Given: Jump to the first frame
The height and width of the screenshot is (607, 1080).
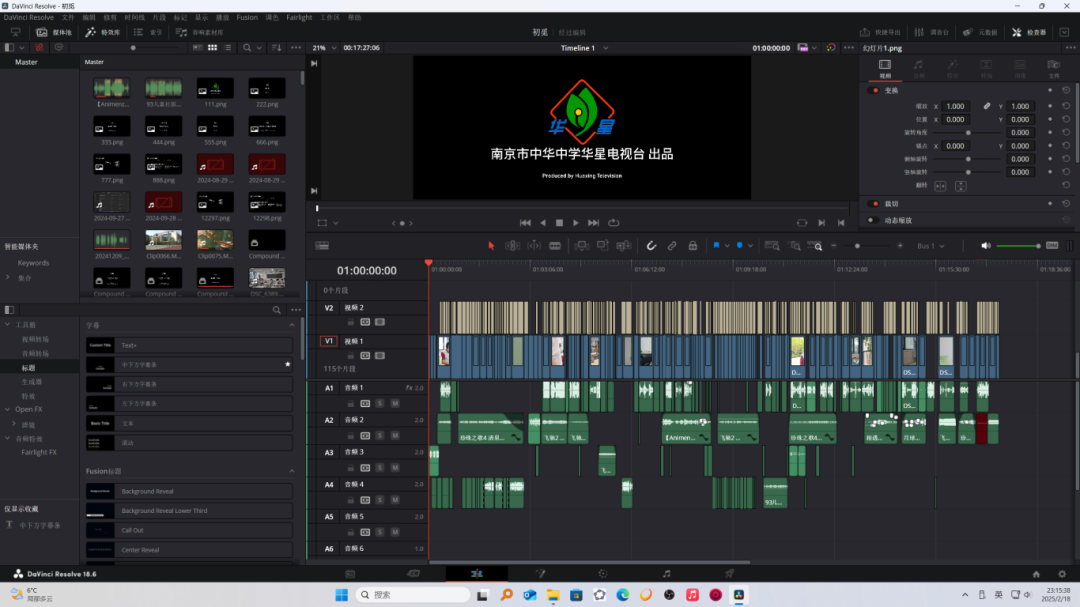Looking at the screenshot, I should click(x=525, y=223).
